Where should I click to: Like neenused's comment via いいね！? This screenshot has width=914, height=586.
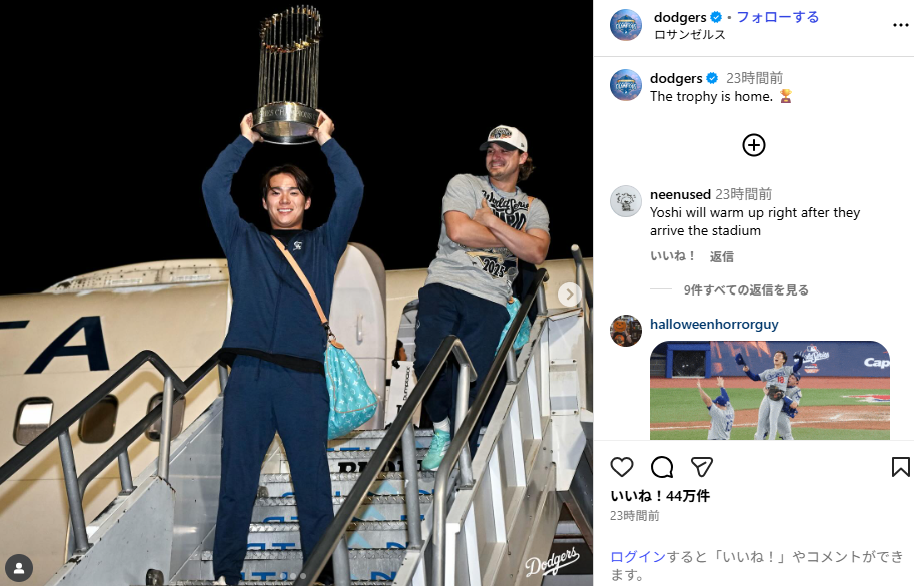pos(672,256)
